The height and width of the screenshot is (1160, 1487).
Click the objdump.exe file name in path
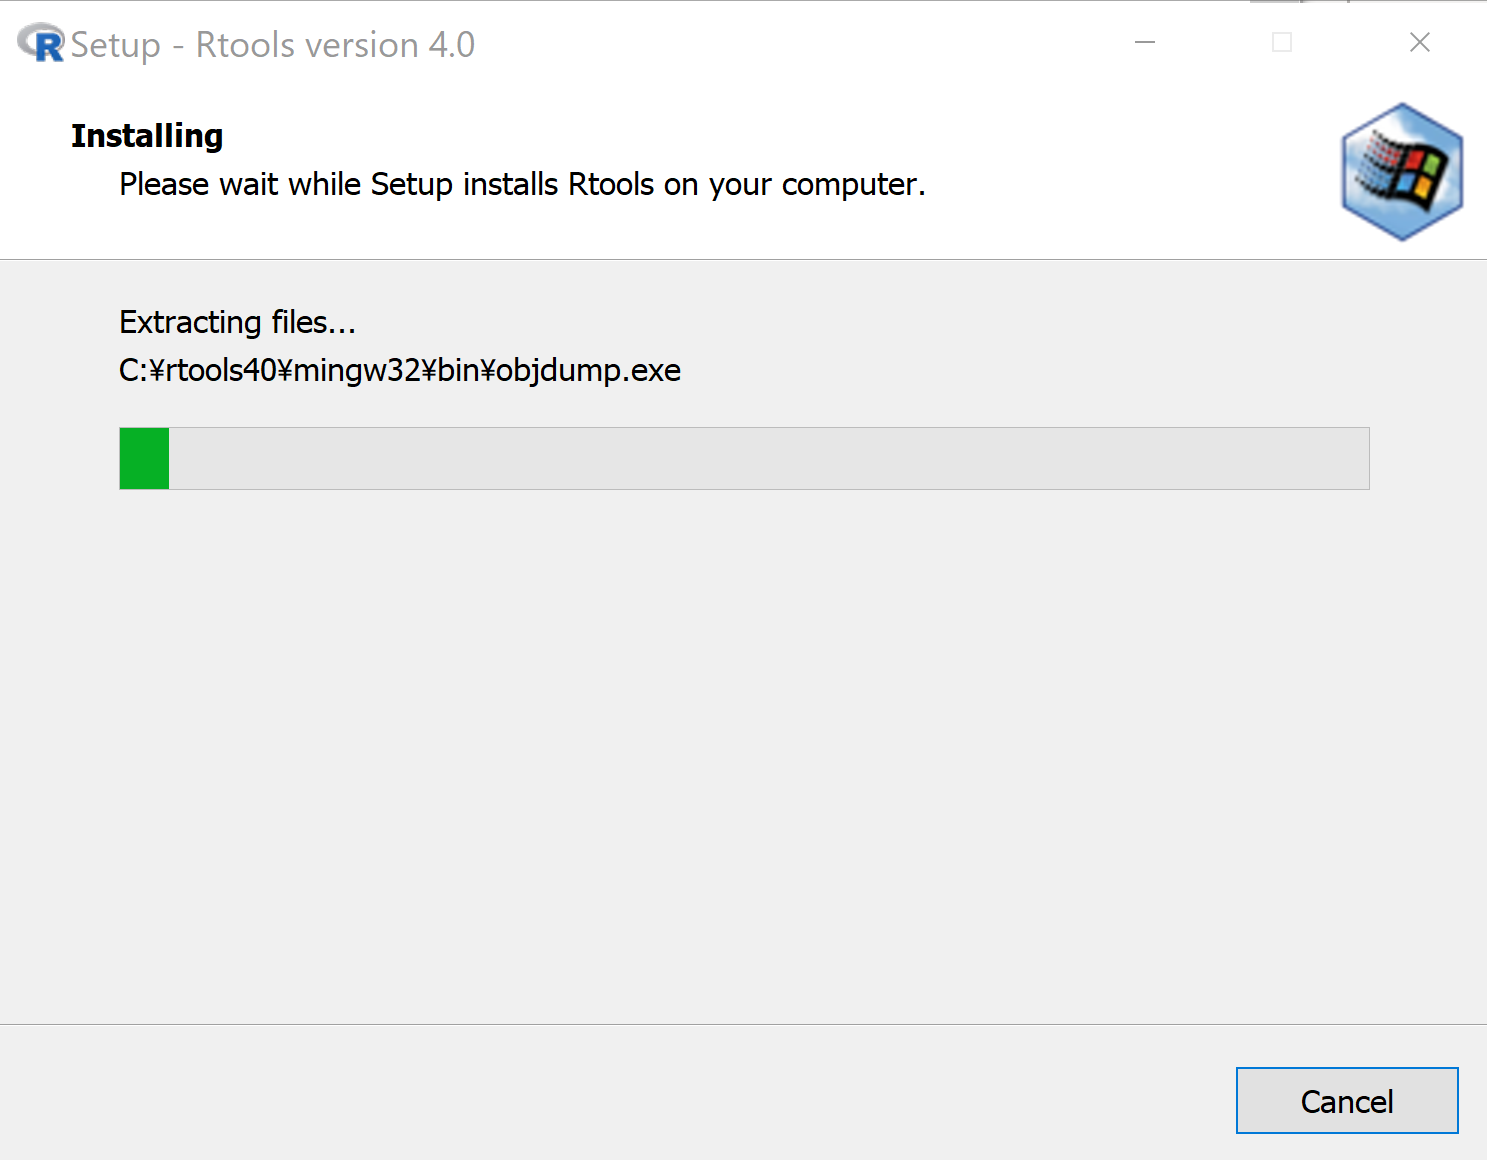click(589, 371)
